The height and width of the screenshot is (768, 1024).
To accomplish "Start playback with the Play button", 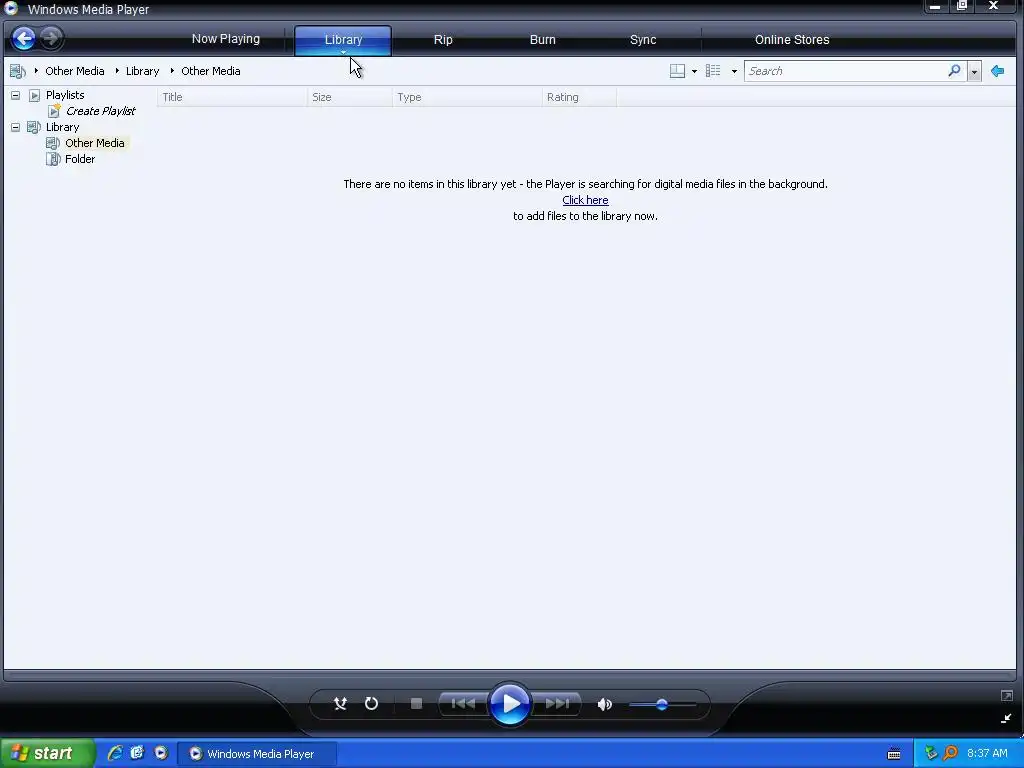I will click(509, 704).
